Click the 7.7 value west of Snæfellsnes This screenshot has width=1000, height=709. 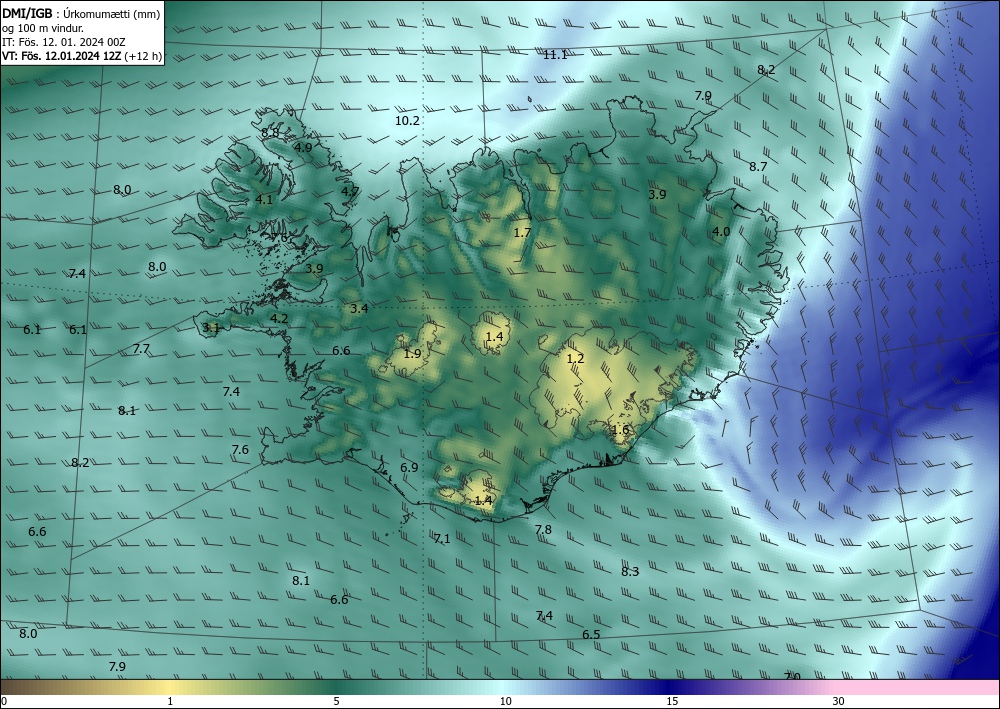141,349
